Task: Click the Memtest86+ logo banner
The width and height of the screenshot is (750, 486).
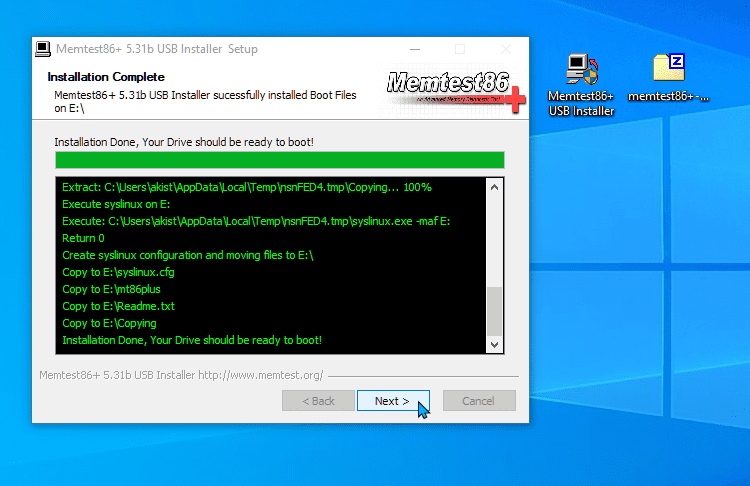Action: (x=454, y=92)
